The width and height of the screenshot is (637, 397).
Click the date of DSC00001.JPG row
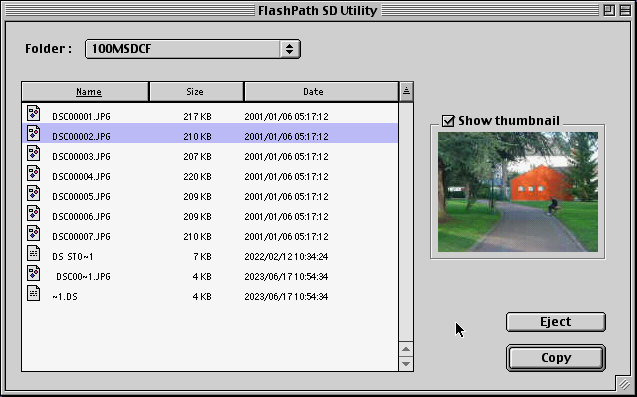(x=286, y=117)
